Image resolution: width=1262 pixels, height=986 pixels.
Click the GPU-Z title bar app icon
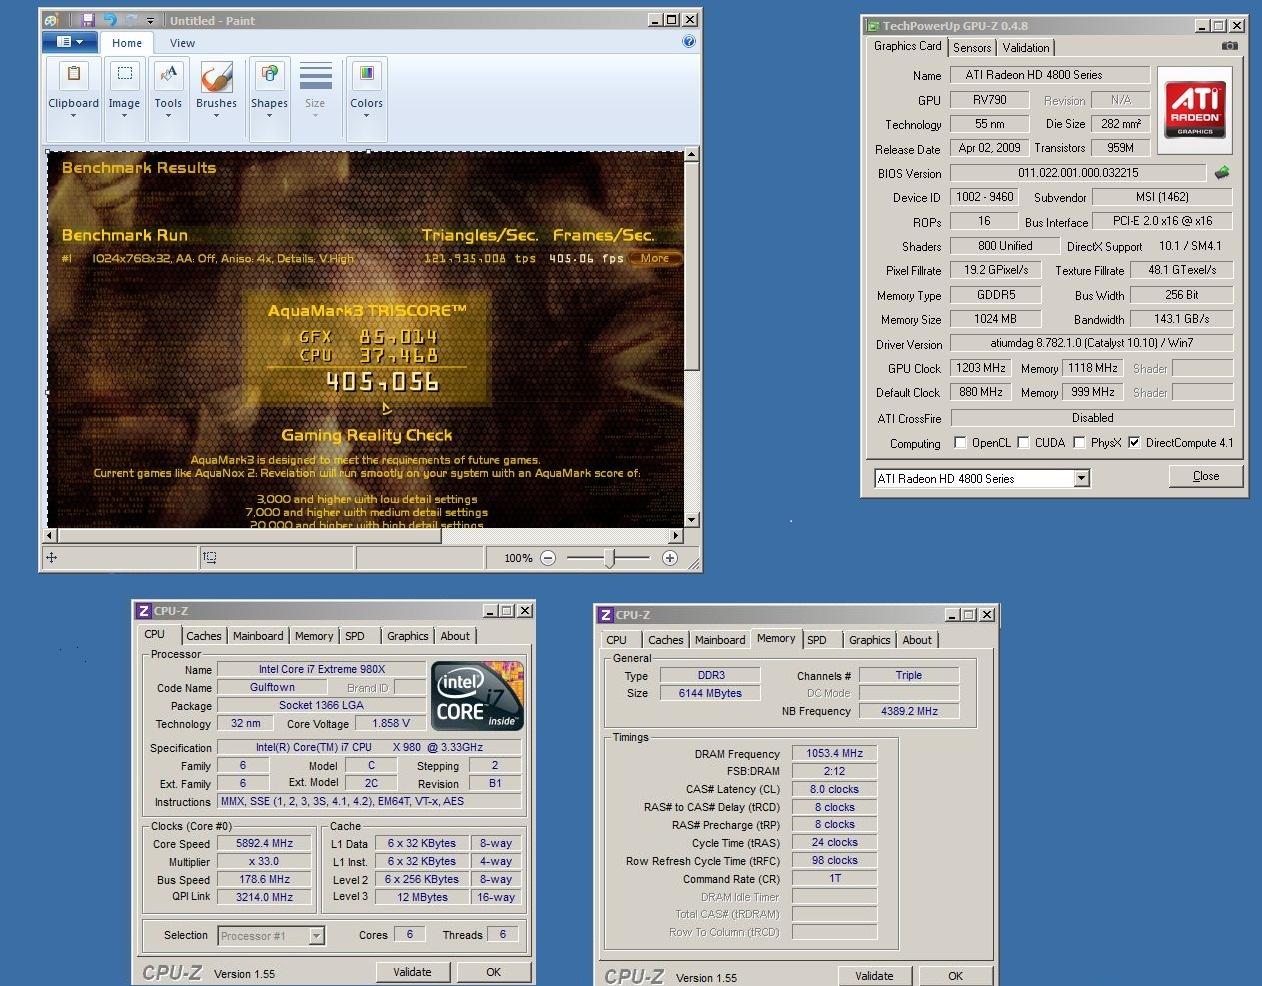tap(873, 26)
